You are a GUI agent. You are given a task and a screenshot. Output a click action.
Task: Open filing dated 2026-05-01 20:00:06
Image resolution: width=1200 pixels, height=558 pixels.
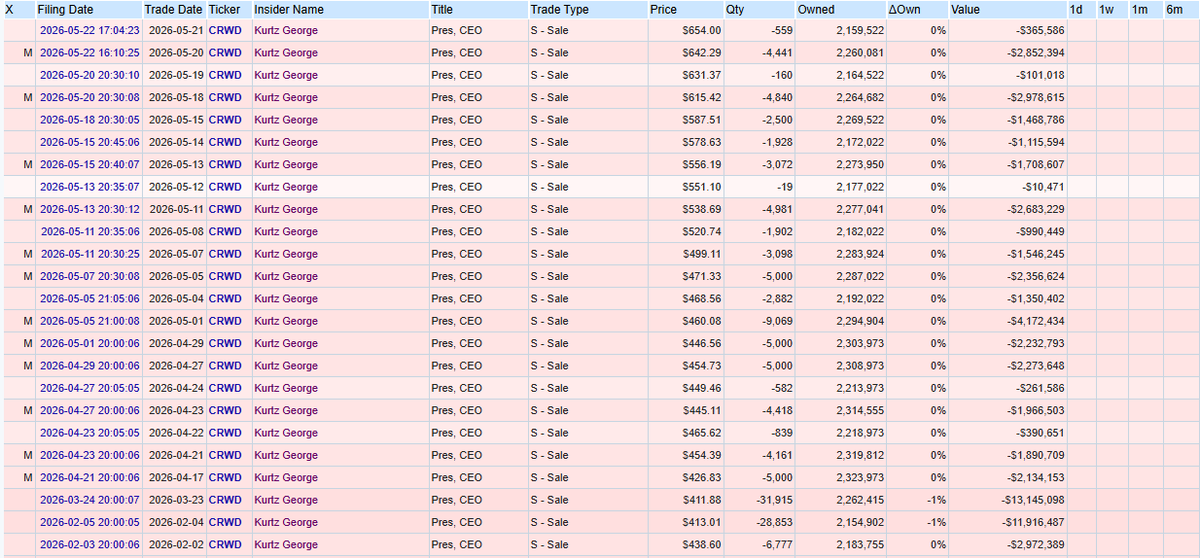pos(89,344)
